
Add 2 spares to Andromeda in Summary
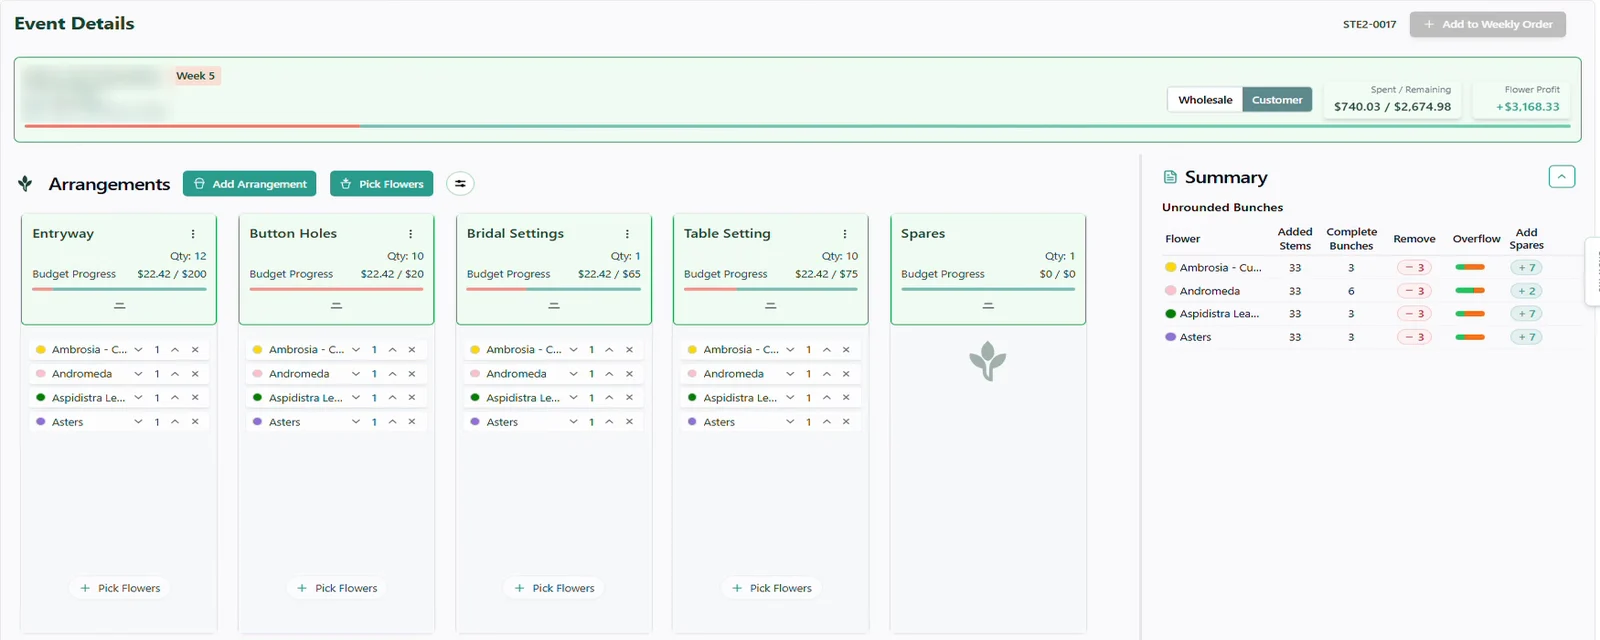coord(1526,291)
